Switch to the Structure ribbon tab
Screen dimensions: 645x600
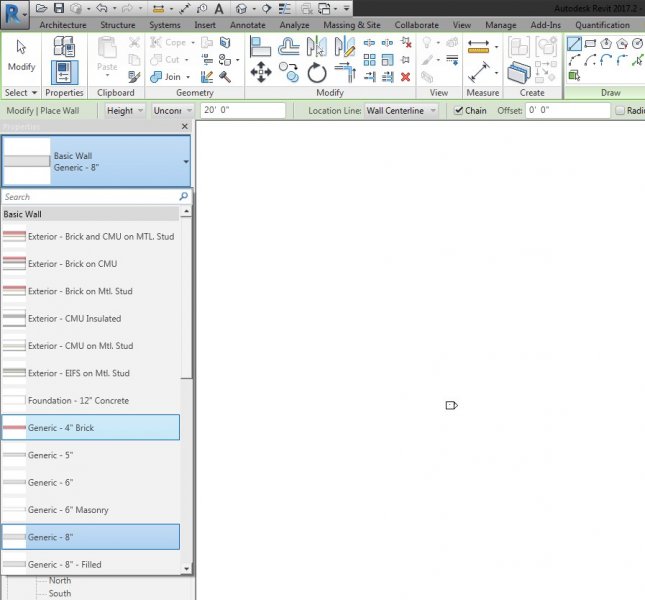click(118, 25)
